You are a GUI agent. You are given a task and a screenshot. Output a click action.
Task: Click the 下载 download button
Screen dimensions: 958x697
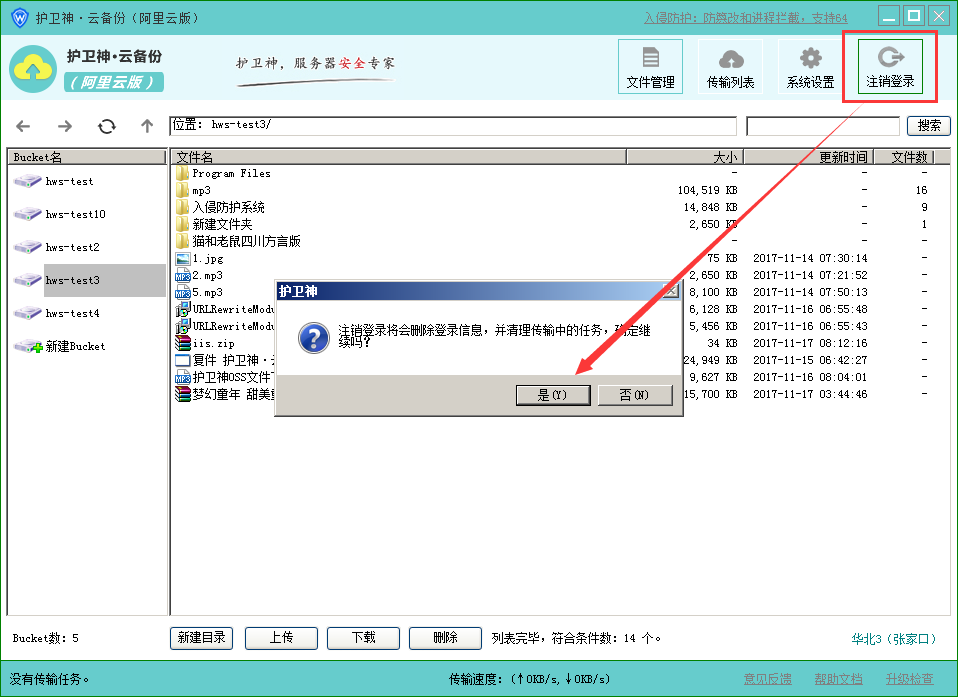coord(364,638)
